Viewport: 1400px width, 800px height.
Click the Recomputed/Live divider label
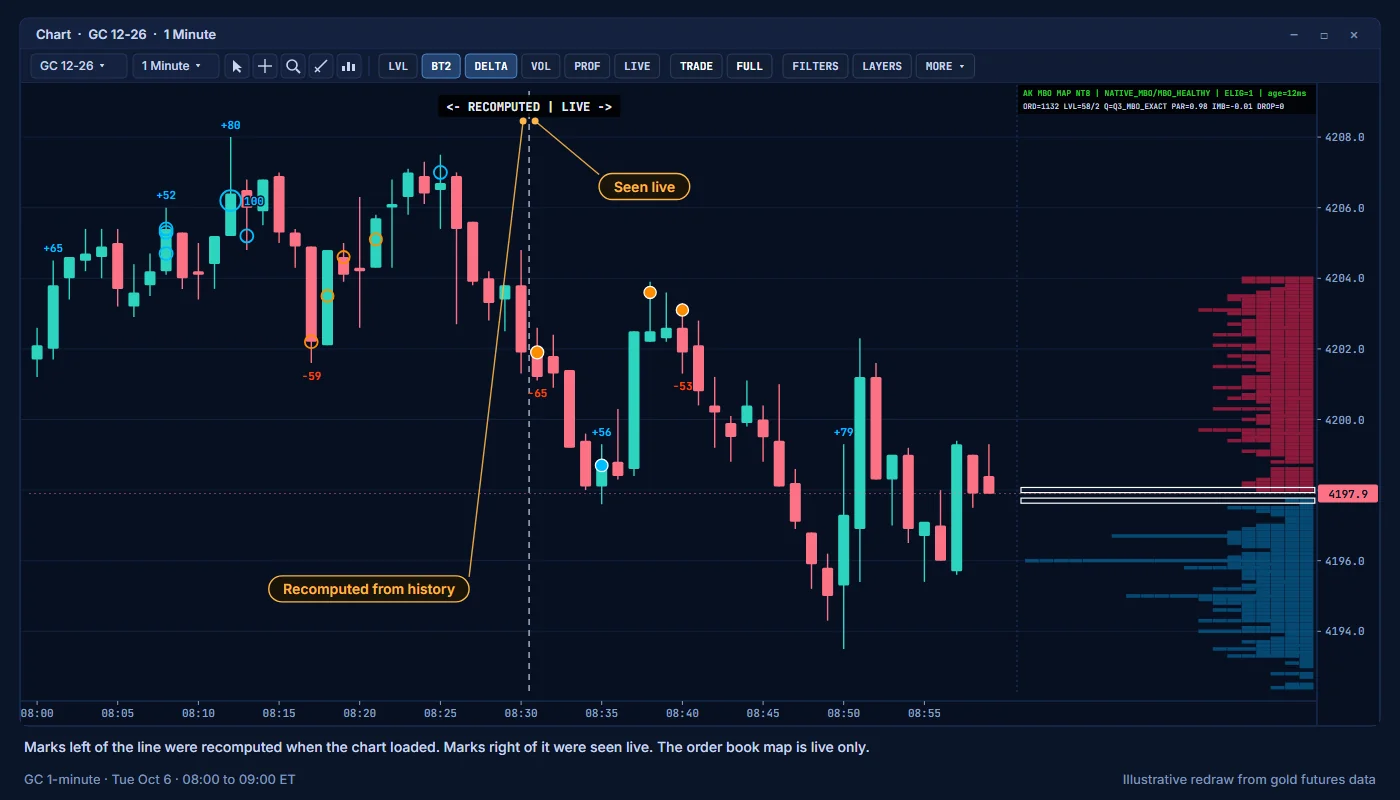(529, 106)
